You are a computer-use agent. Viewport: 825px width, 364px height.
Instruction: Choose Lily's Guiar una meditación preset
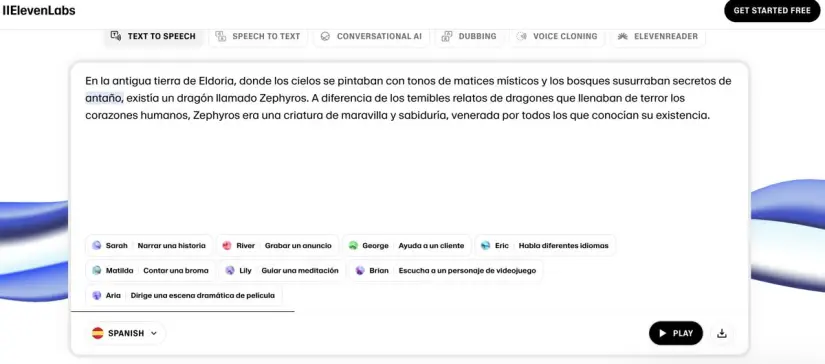point(282,271)
